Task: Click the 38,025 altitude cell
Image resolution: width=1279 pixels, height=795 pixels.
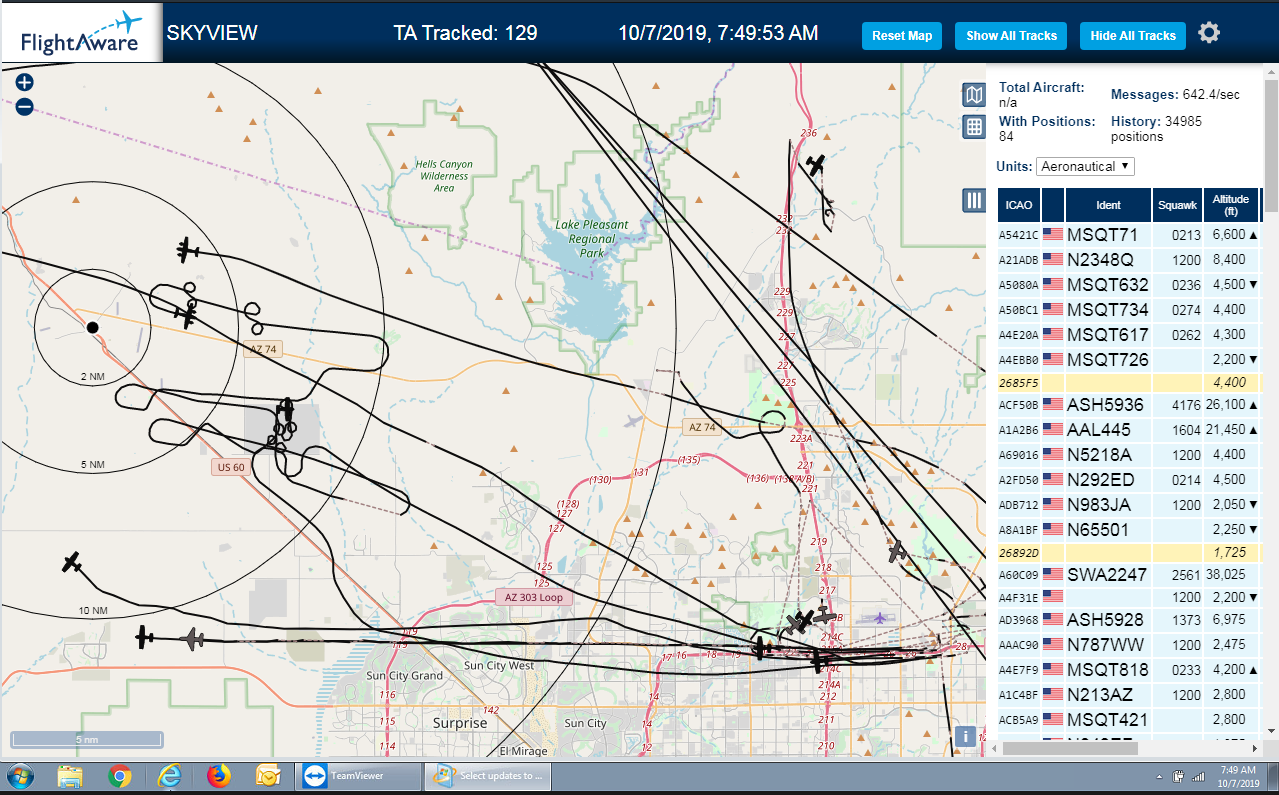Action: click(1231, 575)
